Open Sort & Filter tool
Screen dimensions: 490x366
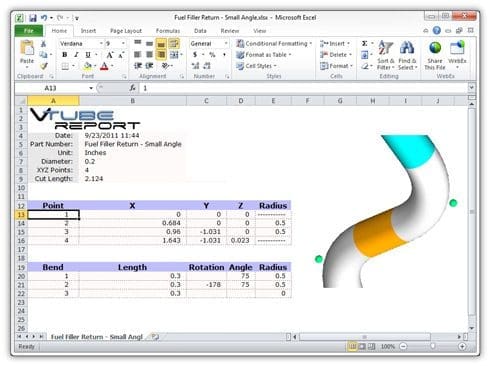click(x=386, y=55)
